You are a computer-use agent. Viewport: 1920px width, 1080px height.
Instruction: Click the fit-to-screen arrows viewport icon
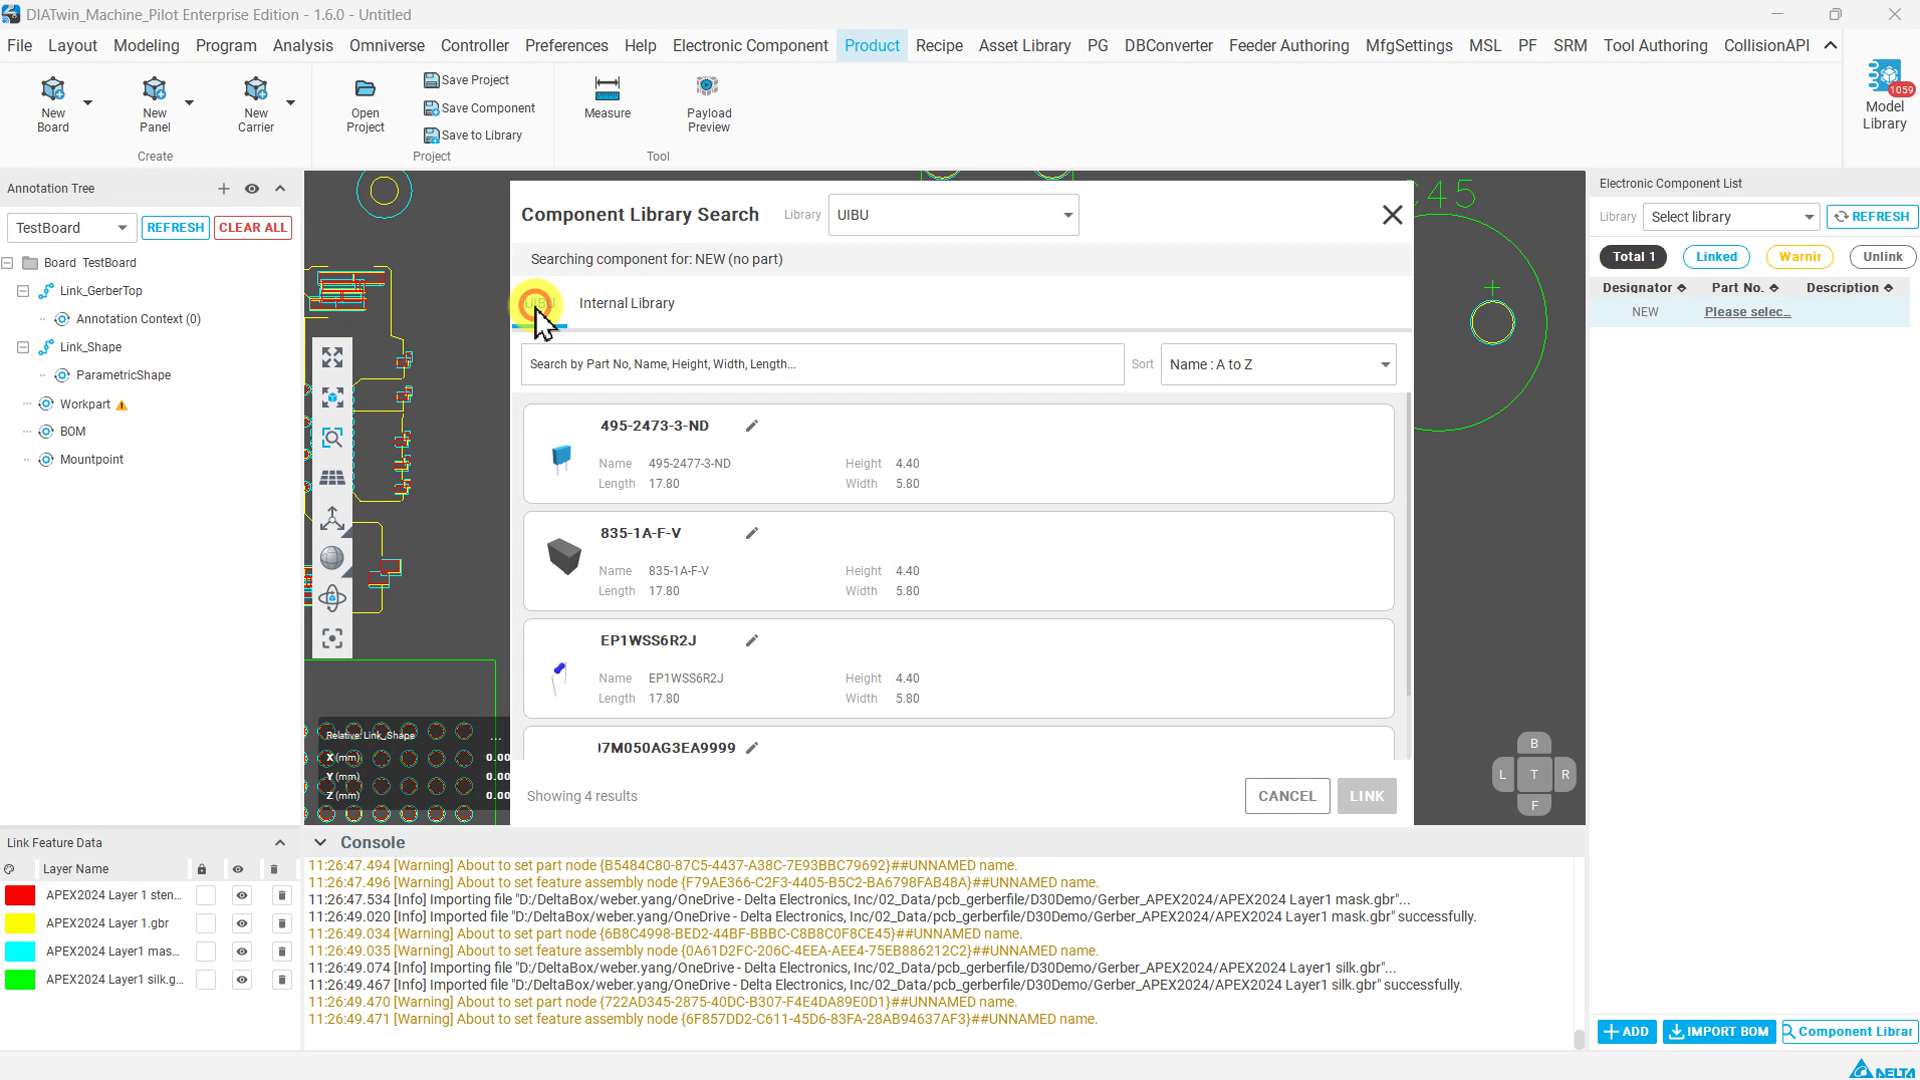[x=332, y=357]
